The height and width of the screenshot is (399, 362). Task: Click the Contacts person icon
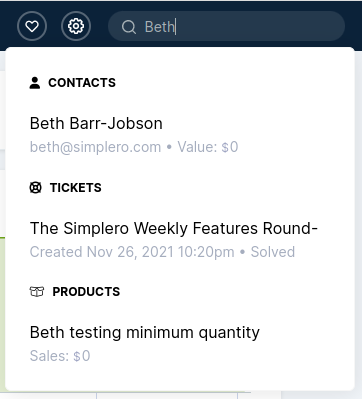(x=35, y=83)
